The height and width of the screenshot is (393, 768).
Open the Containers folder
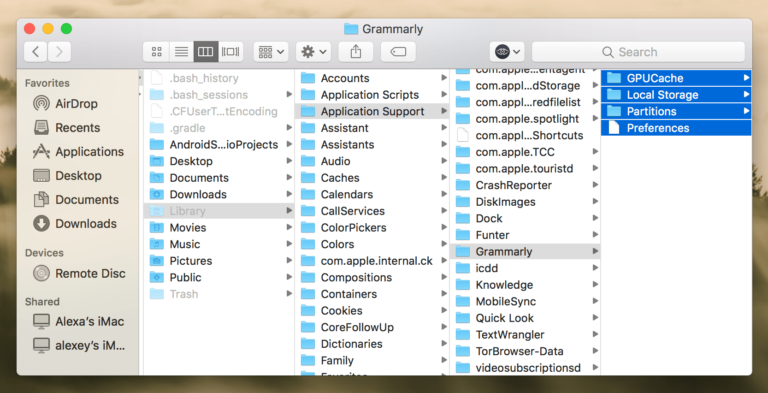372,295
